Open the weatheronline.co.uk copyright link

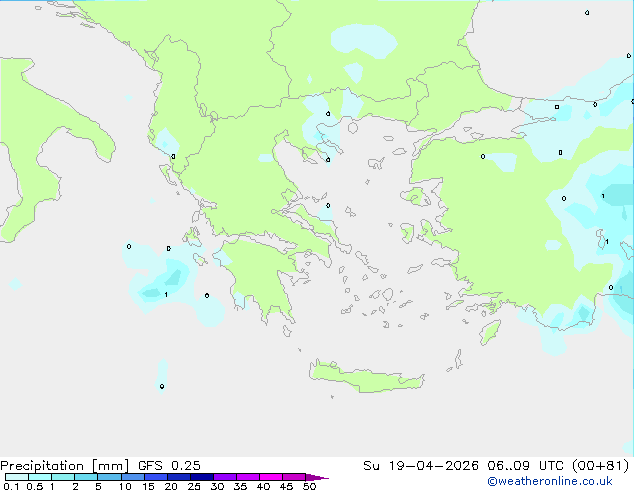(550, 481)
